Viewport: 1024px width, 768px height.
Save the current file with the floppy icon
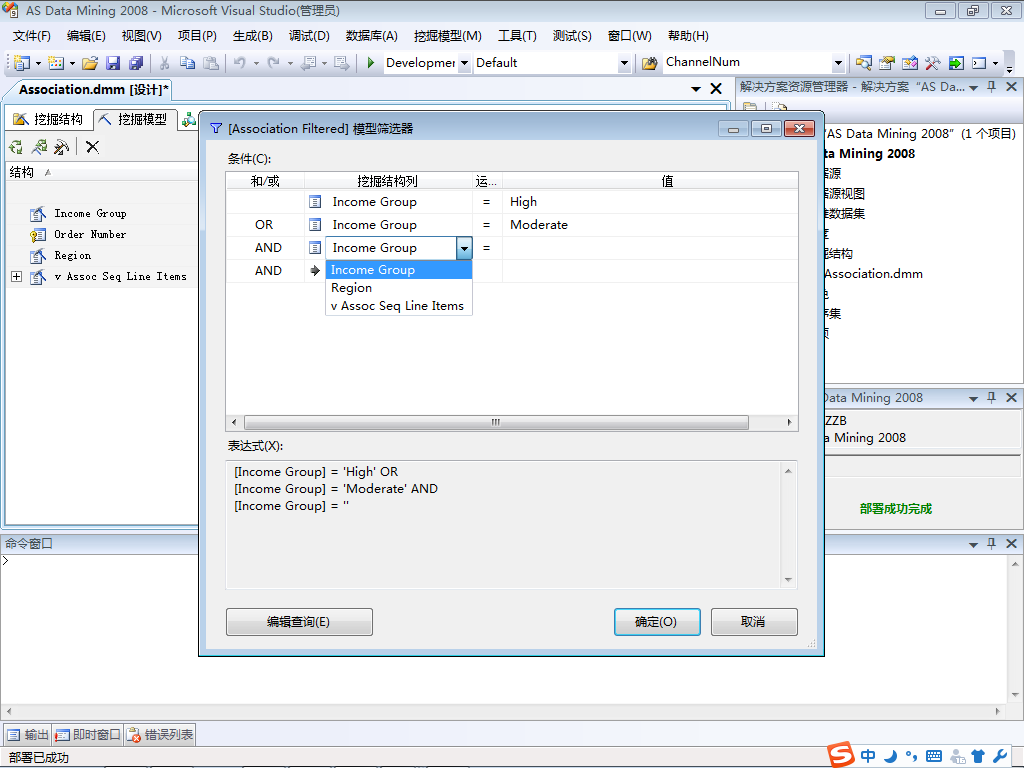click(x=113, y=63)
